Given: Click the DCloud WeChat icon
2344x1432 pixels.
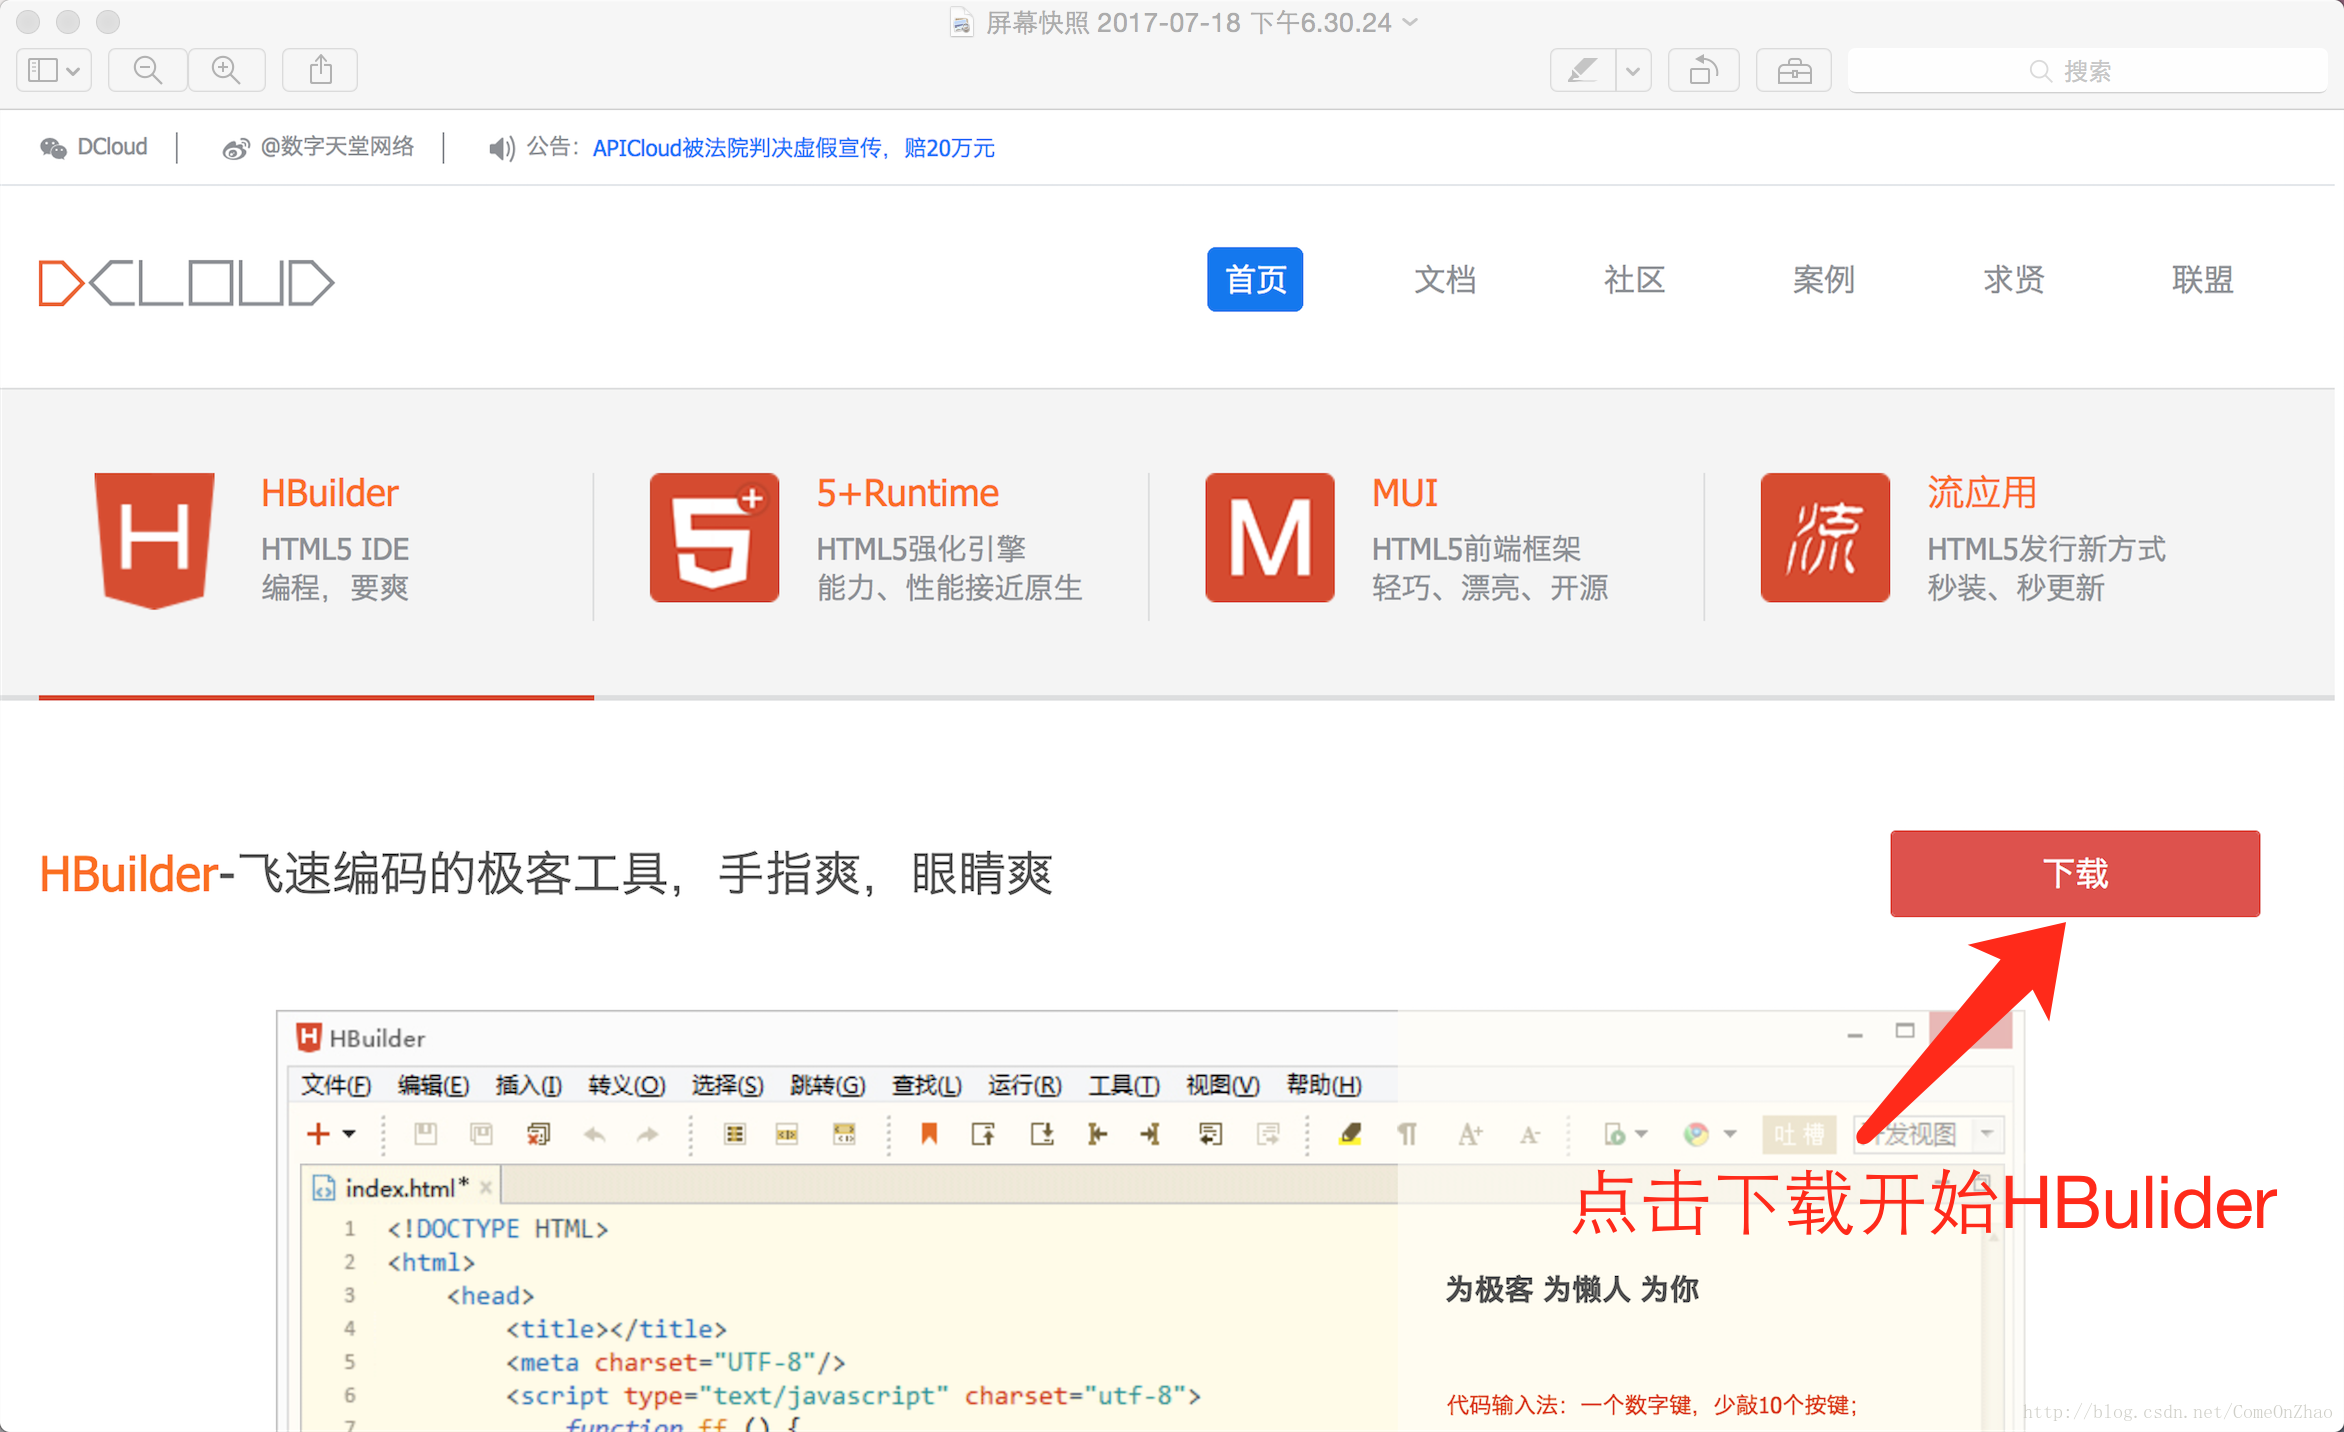Looking at the screenshot, I should pos(53,148).
